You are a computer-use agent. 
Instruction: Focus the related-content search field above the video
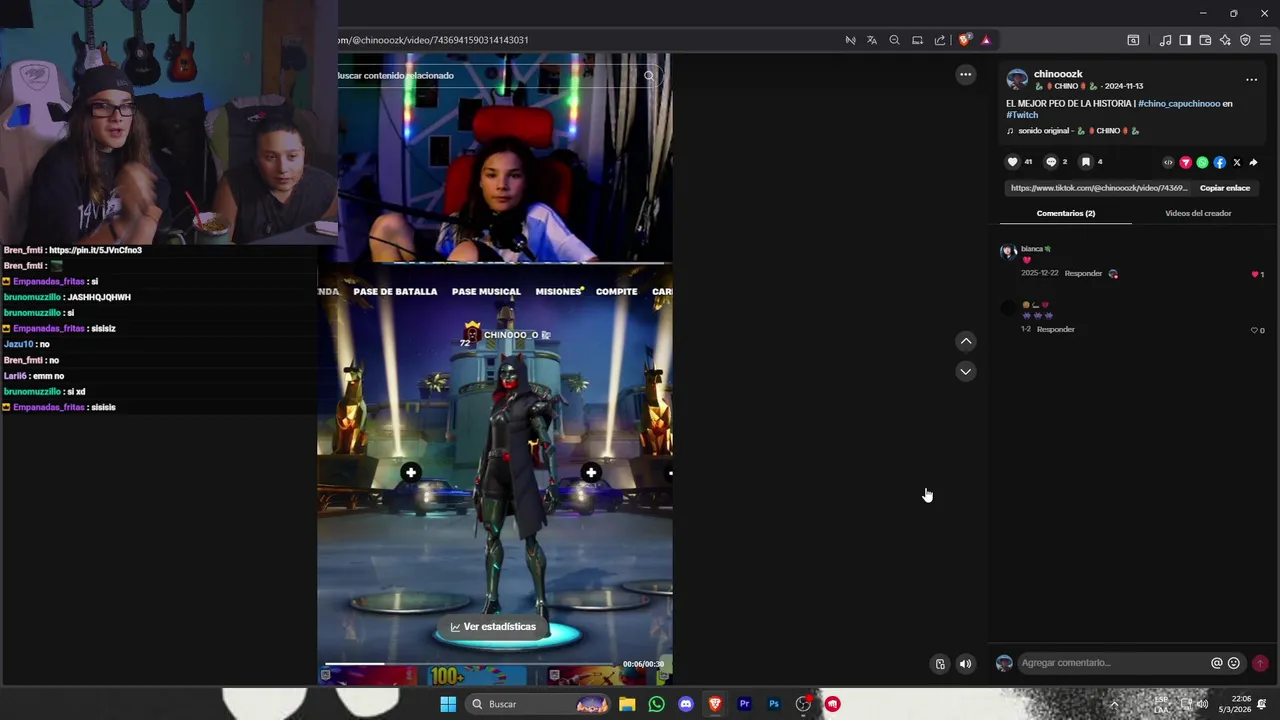490,75
